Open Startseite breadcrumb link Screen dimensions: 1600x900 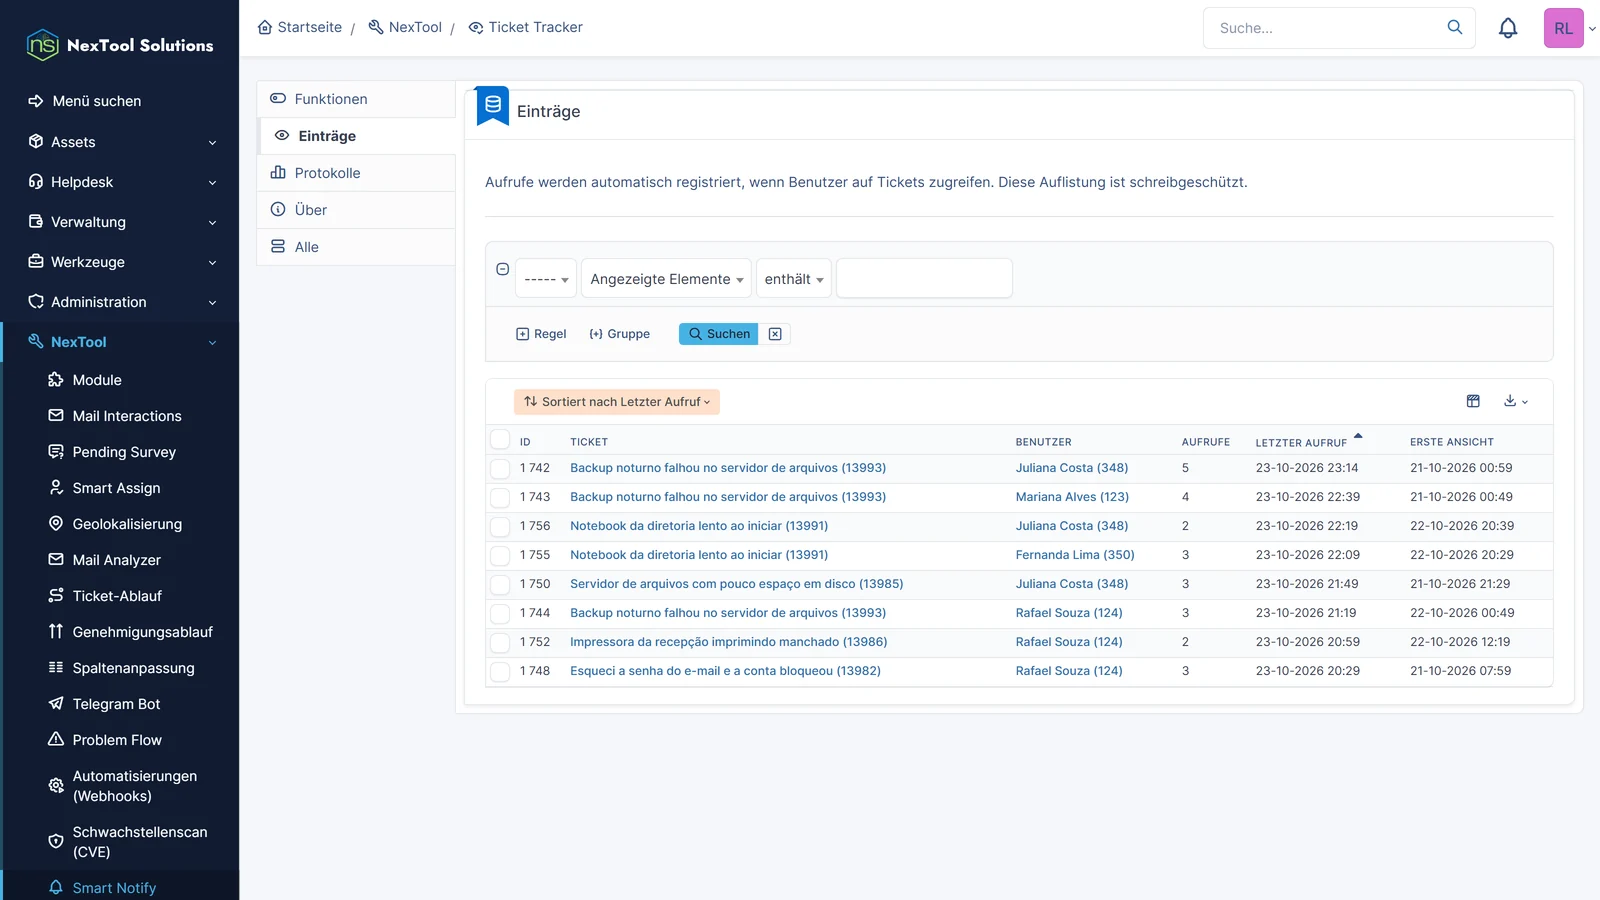(300, 27)
